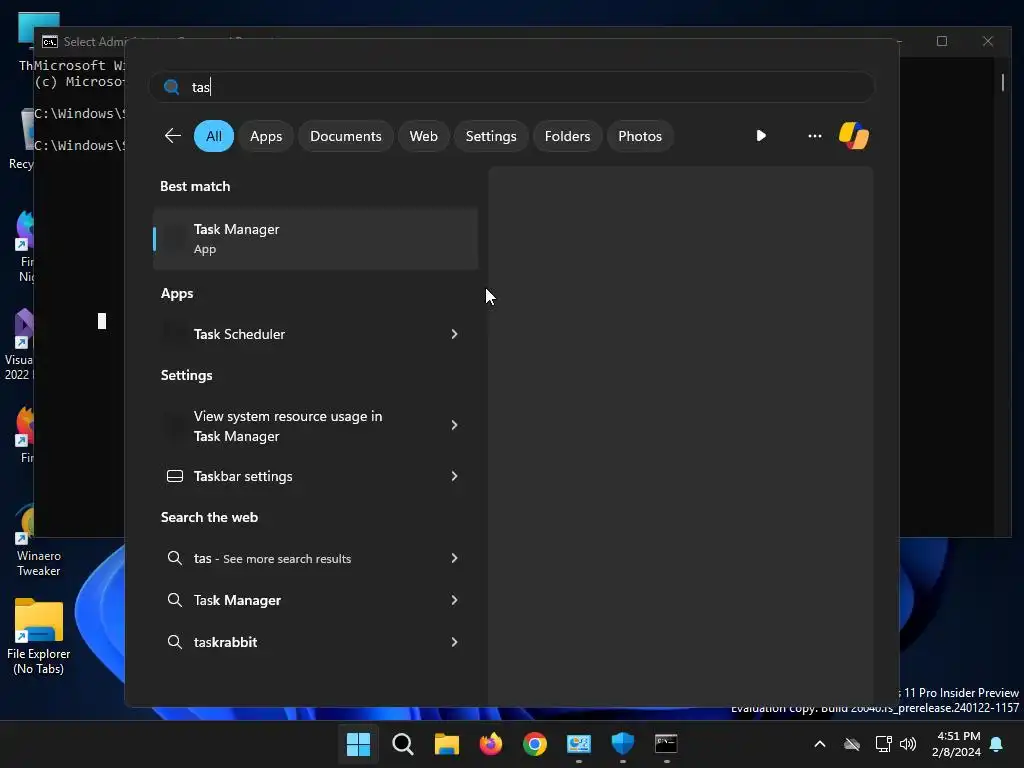Open Winaero Tweaker desktop shortcut
This screenshot has height=768, width=1024.
[x=39, y=541]
